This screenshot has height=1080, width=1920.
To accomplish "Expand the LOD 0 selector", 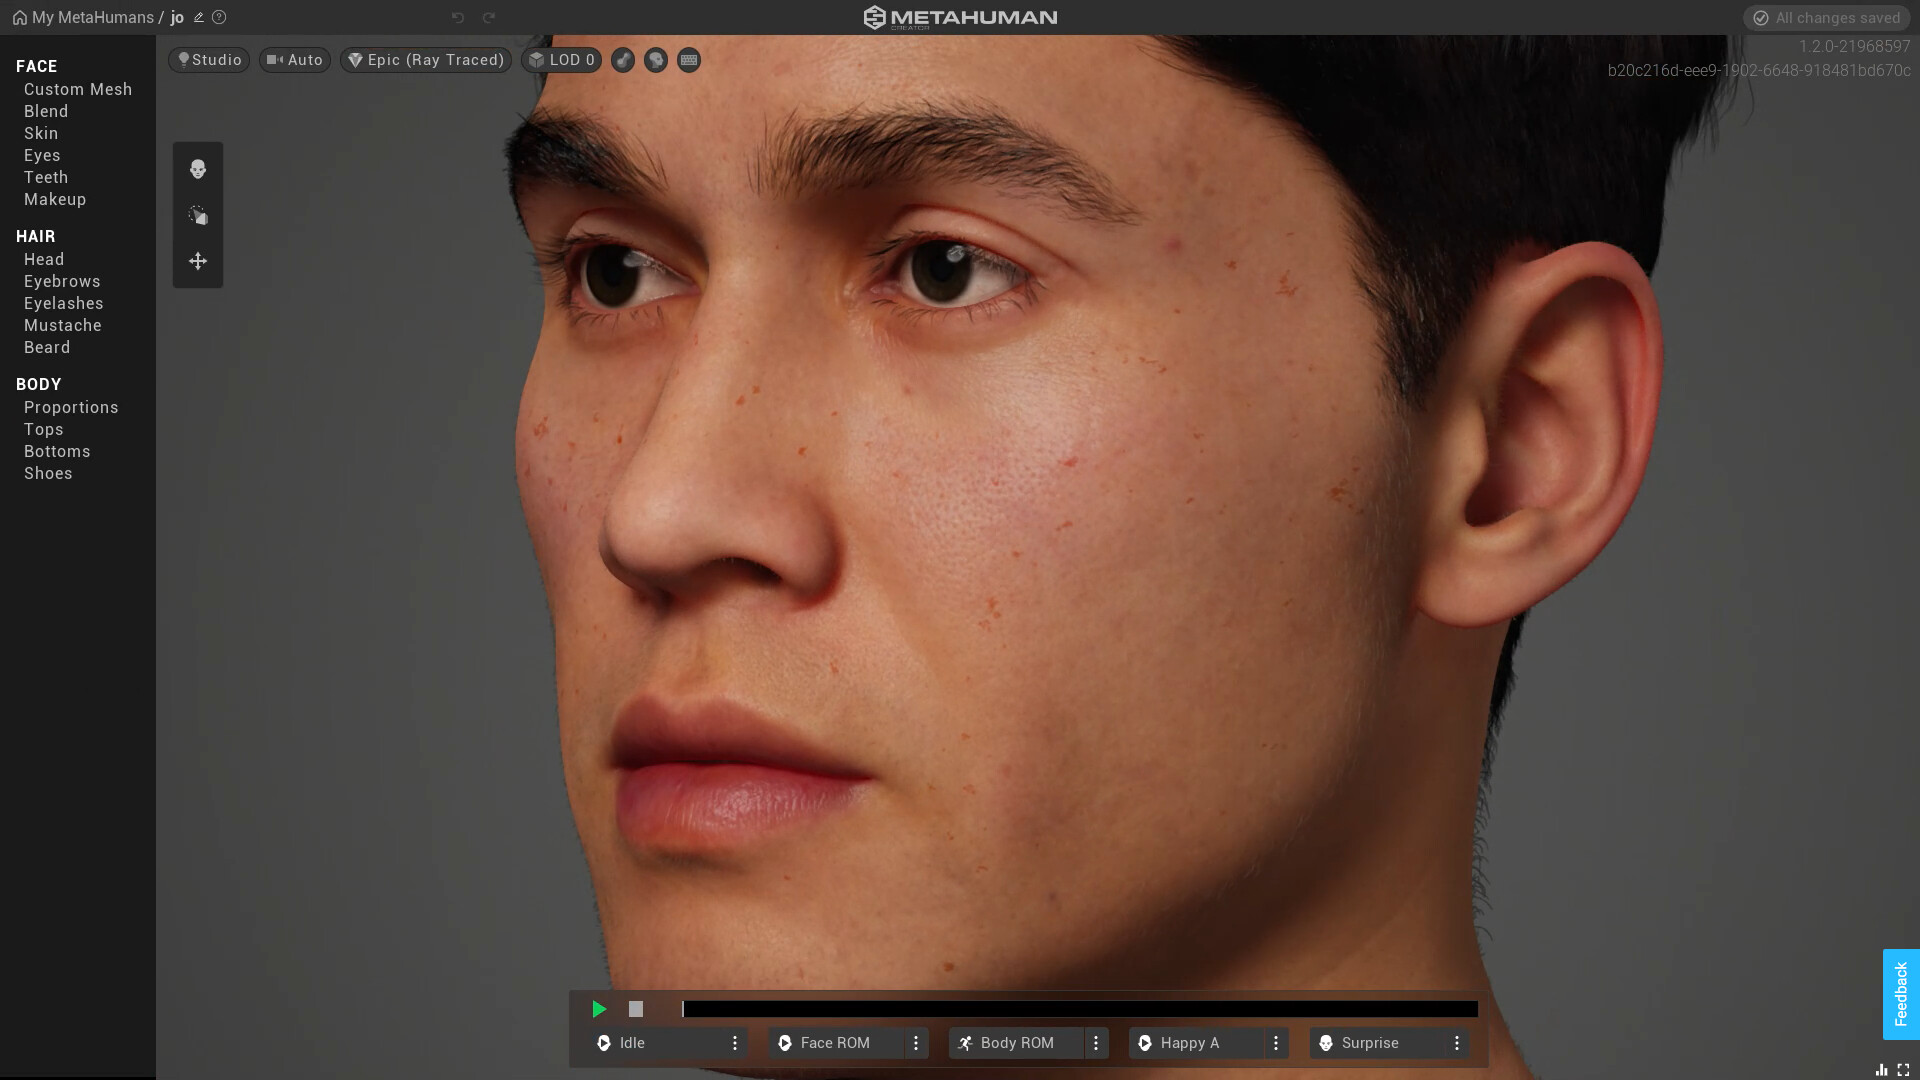I will [x=561, y=60].
